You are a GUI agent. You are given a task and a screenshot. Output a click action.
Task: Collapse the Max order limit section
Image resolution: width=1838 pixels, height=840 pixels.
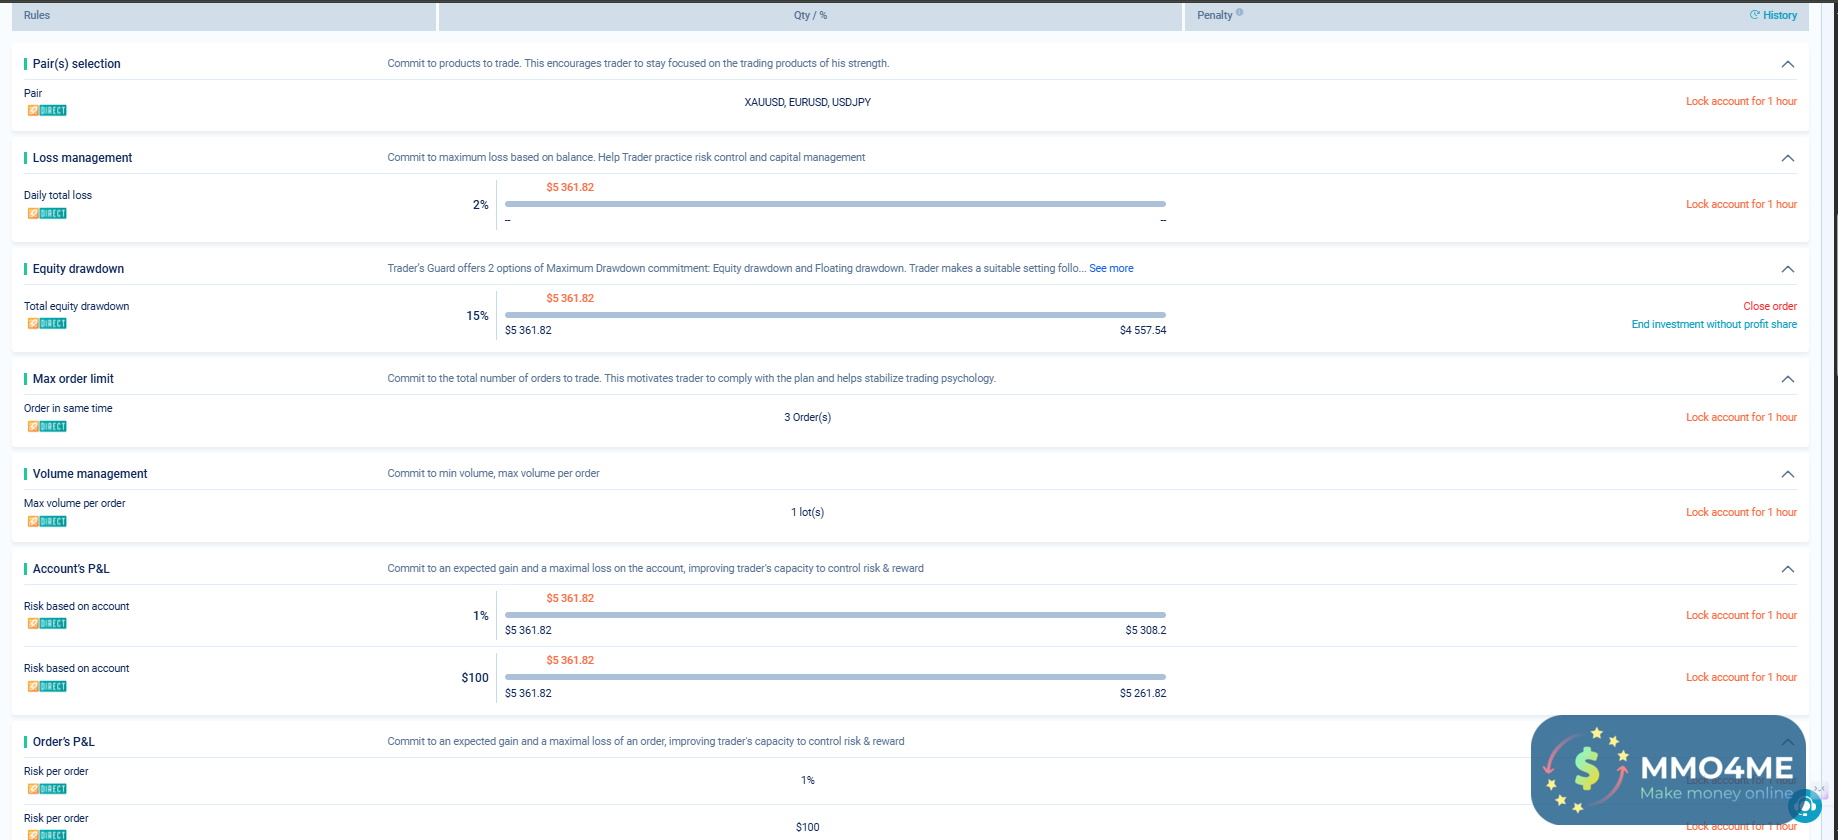[1788, 379]
